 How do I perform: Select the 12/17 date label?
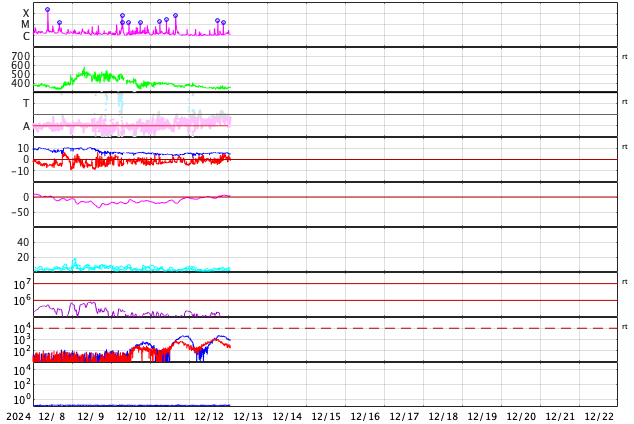(x=404, y=416)
